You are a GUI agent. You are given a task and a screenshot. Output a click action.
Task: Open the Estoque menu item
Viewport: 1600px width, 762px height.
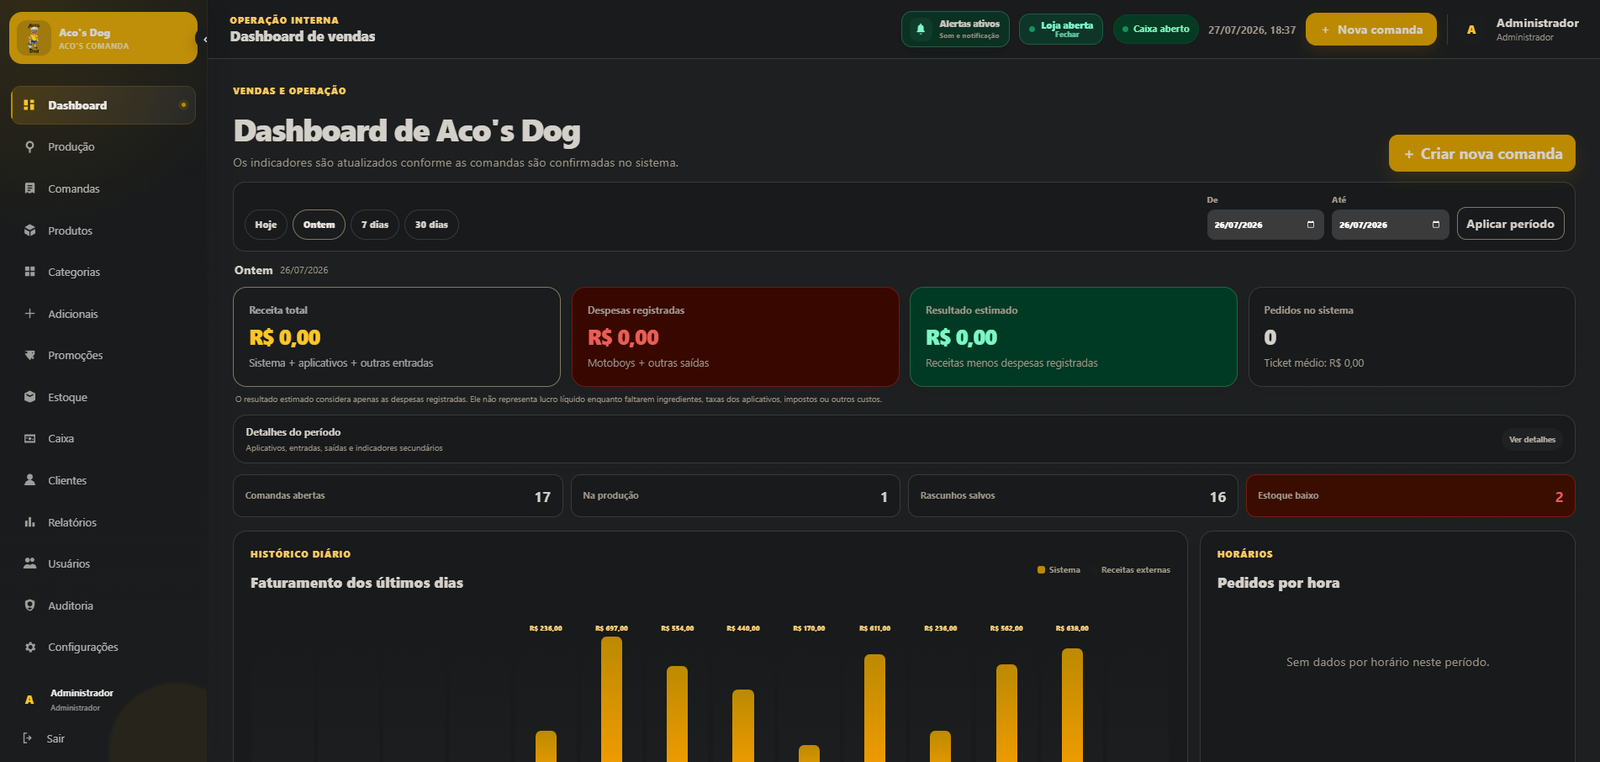click(x=103, y=397)
